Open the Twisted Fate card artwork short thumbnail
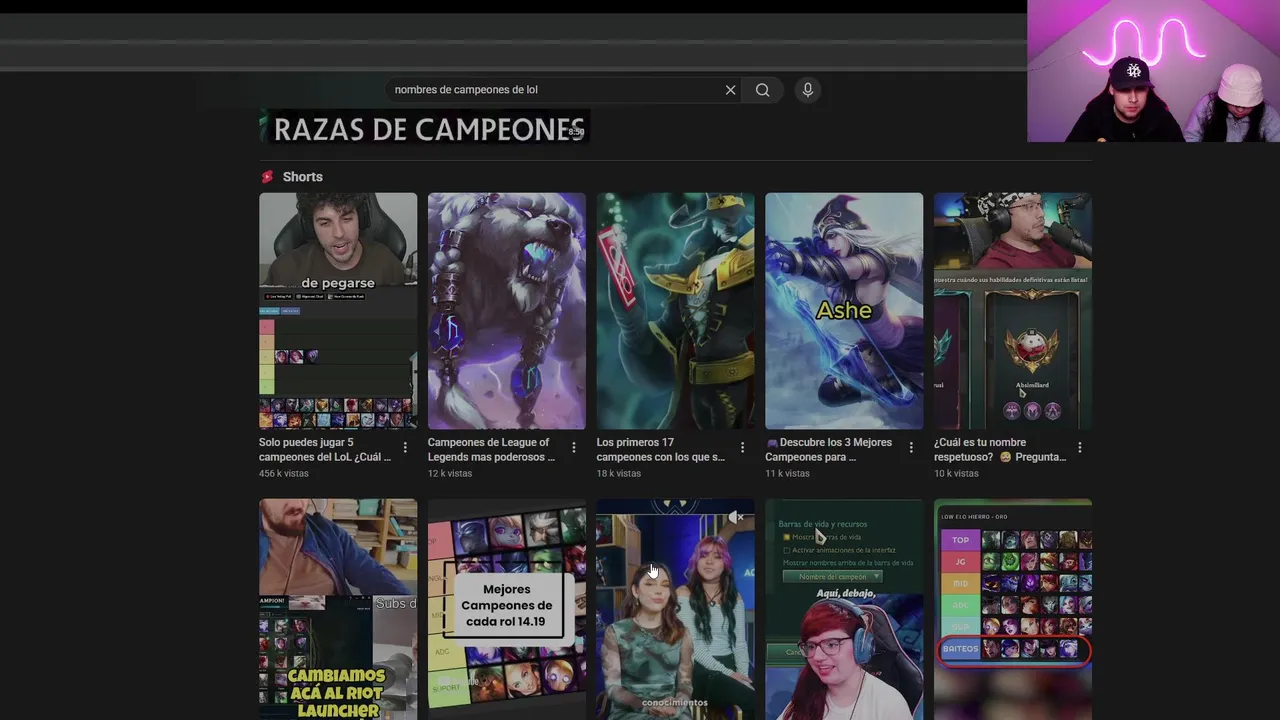 pos(676,311)
